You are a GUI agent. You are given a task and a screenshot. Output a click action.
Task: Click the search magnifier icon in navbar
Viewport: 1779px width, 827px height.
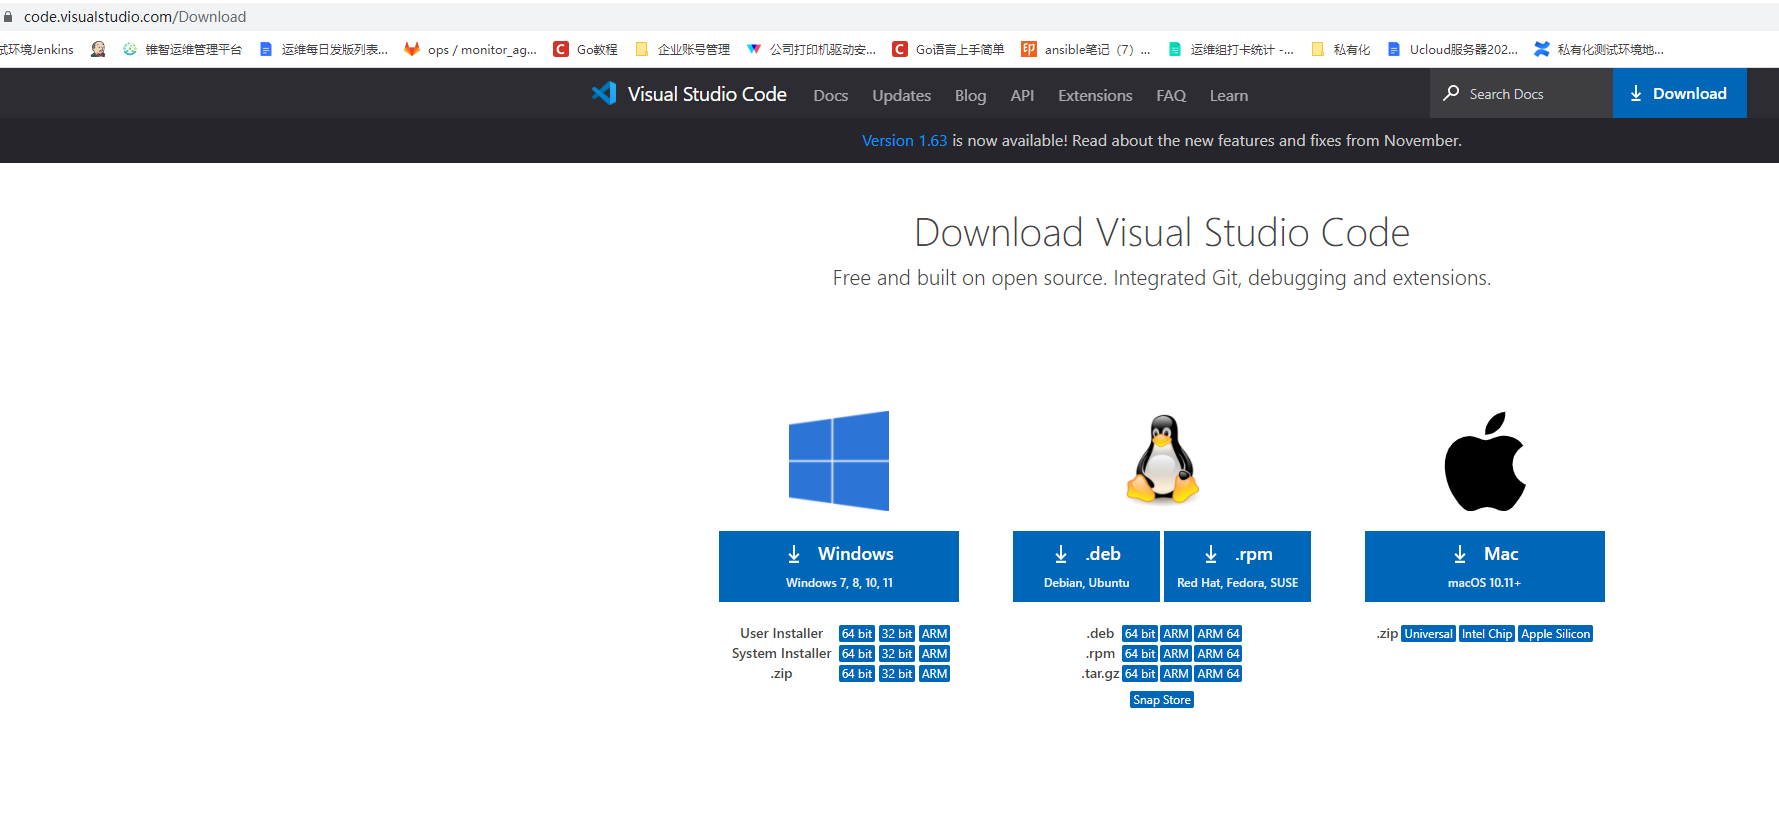1451,93
